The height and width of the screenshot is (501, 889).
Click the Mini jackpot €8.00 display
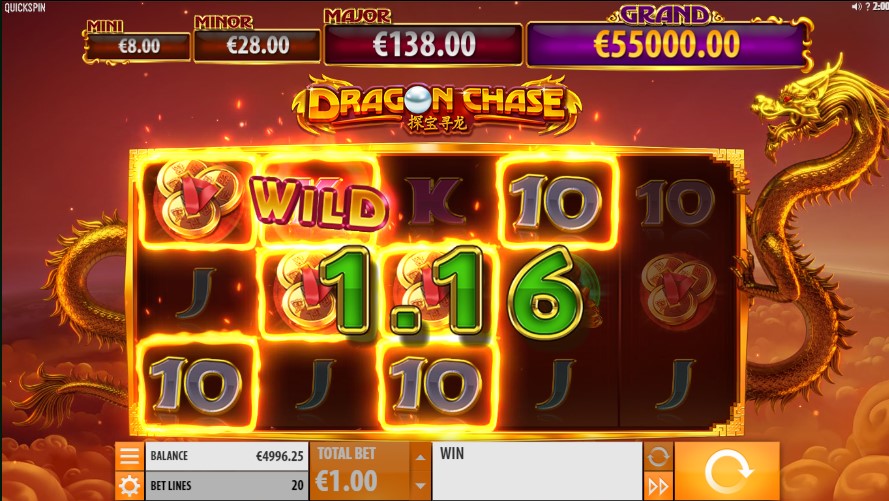click(138, 46)
